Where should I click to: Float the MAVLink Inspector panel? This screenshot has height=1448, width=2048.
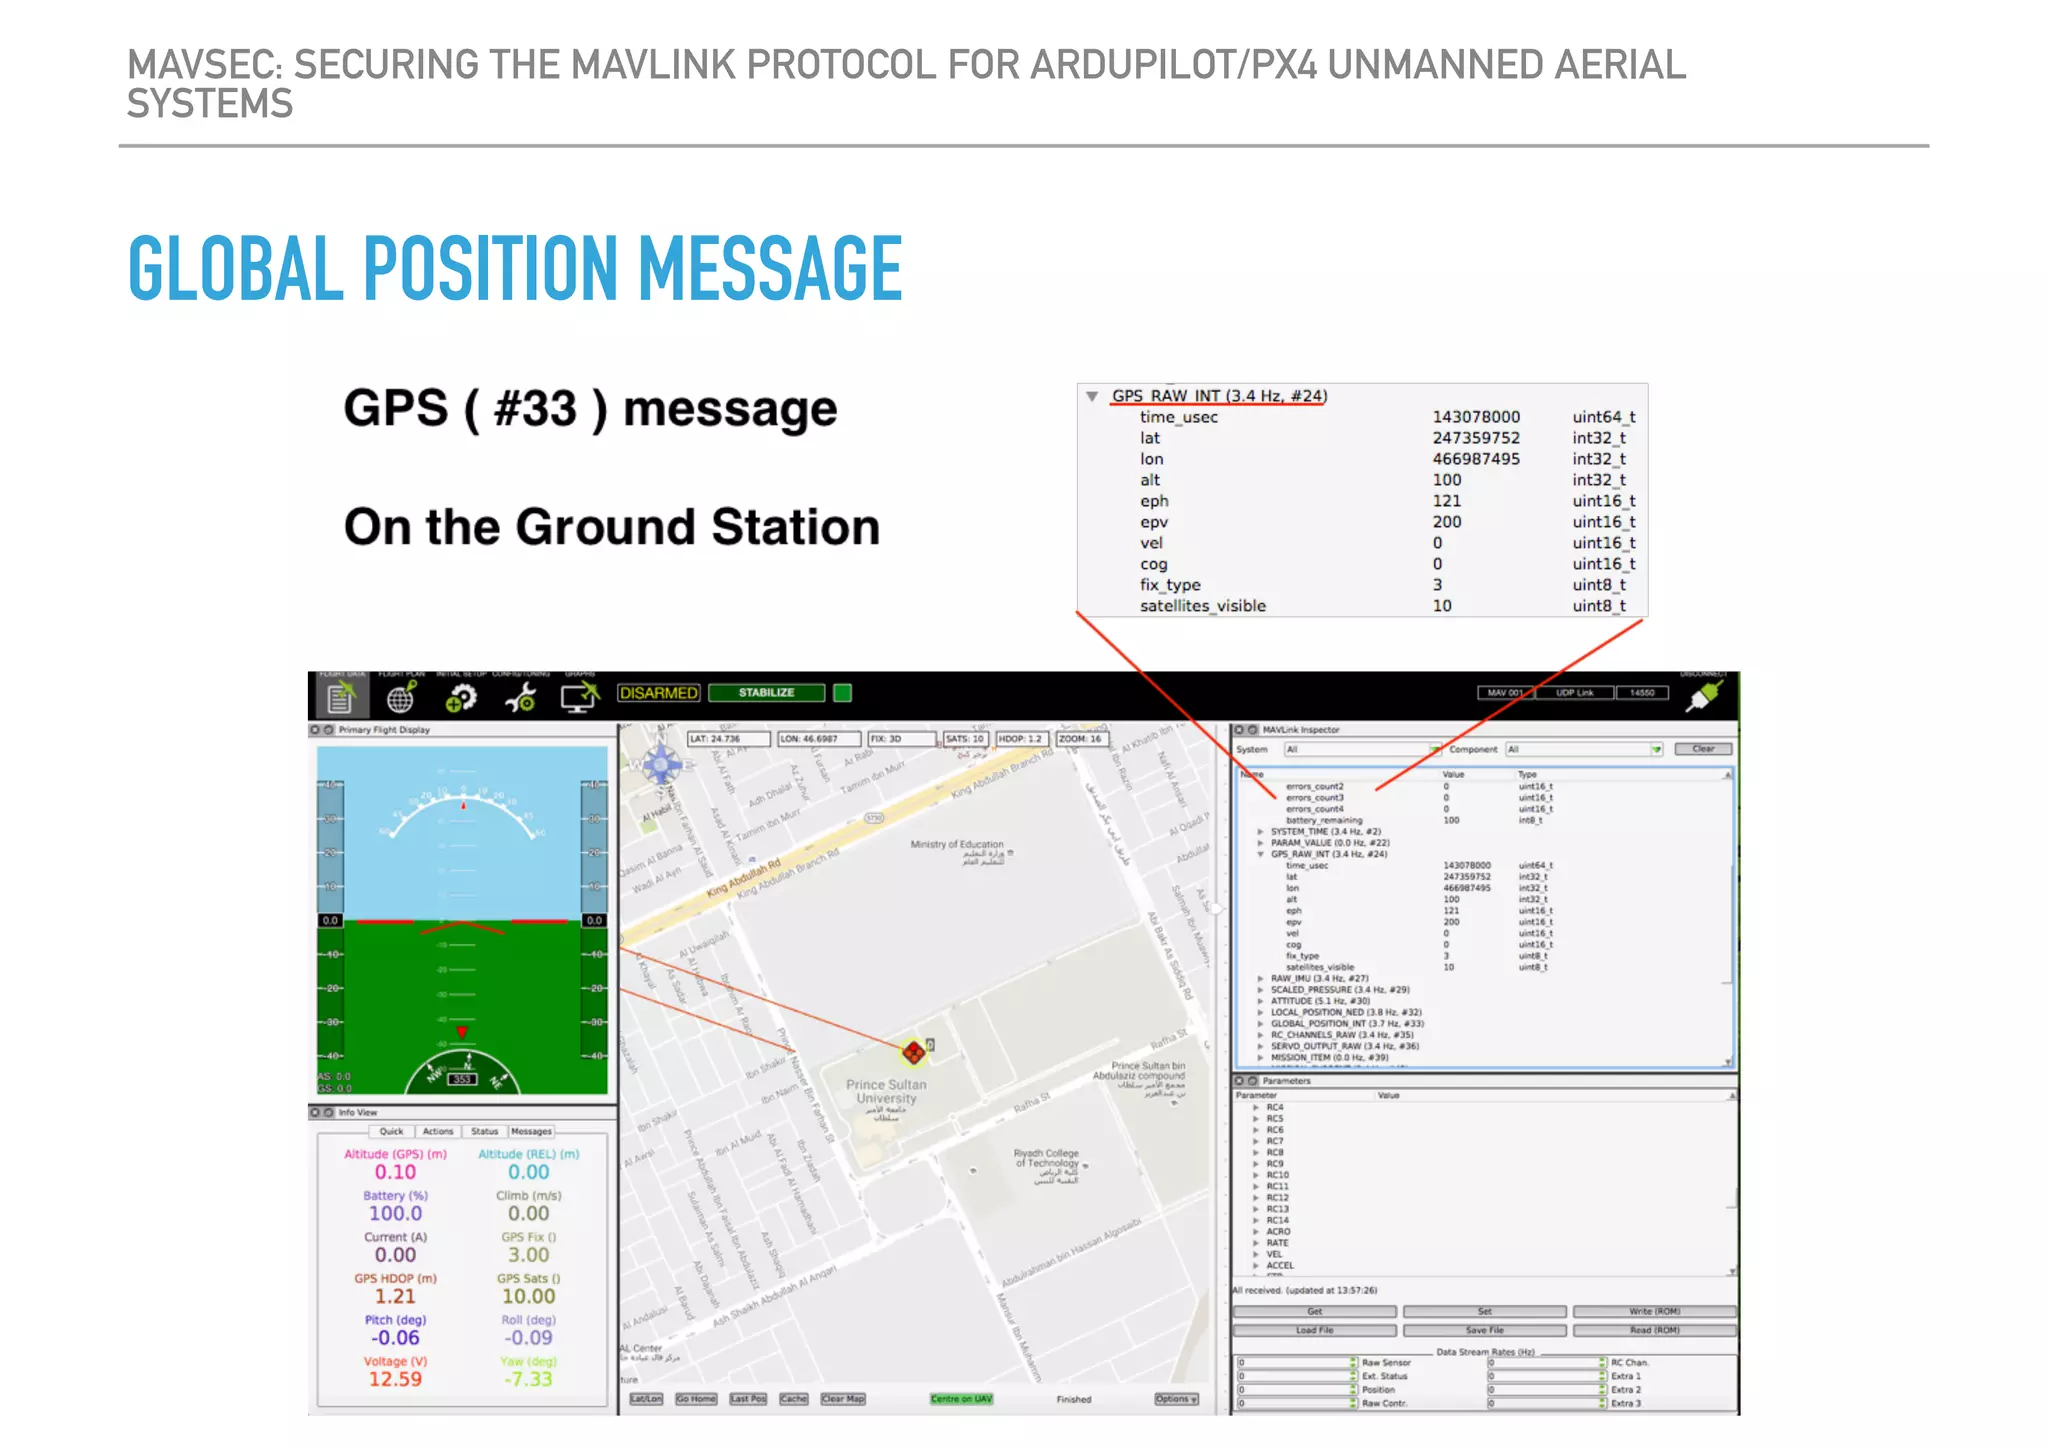tap(1252, 730)
